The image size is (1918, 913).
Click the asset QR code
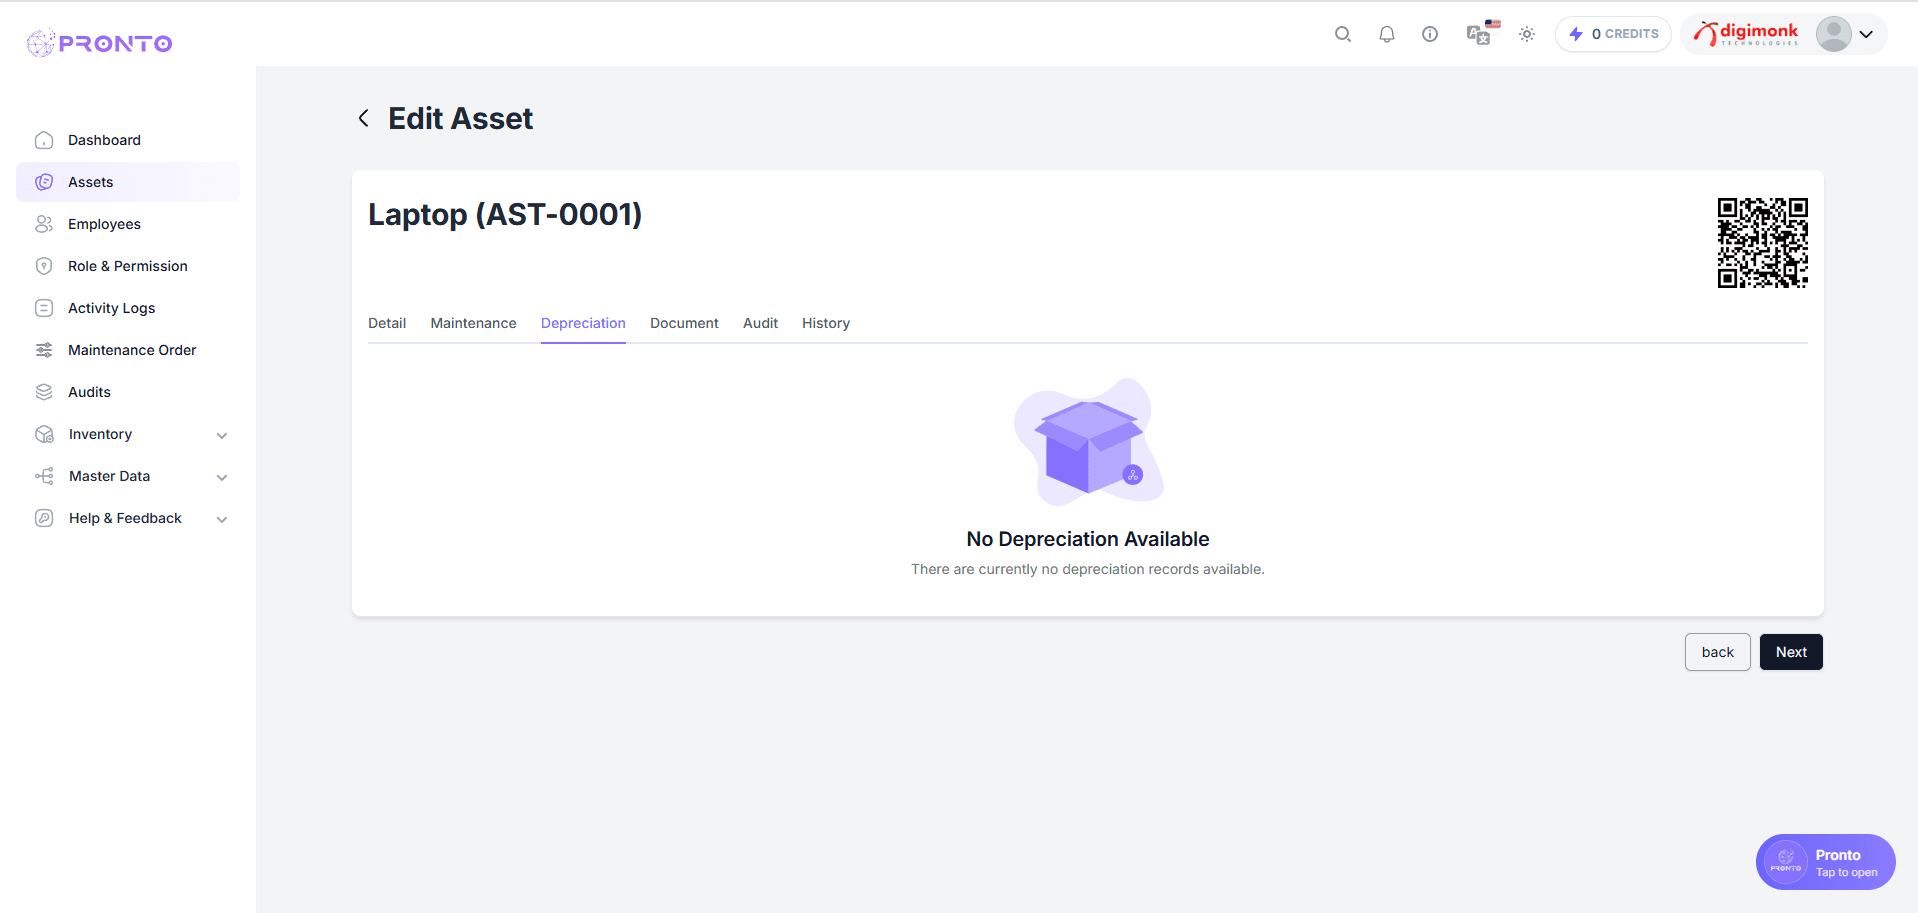(x=1762, y=243)
